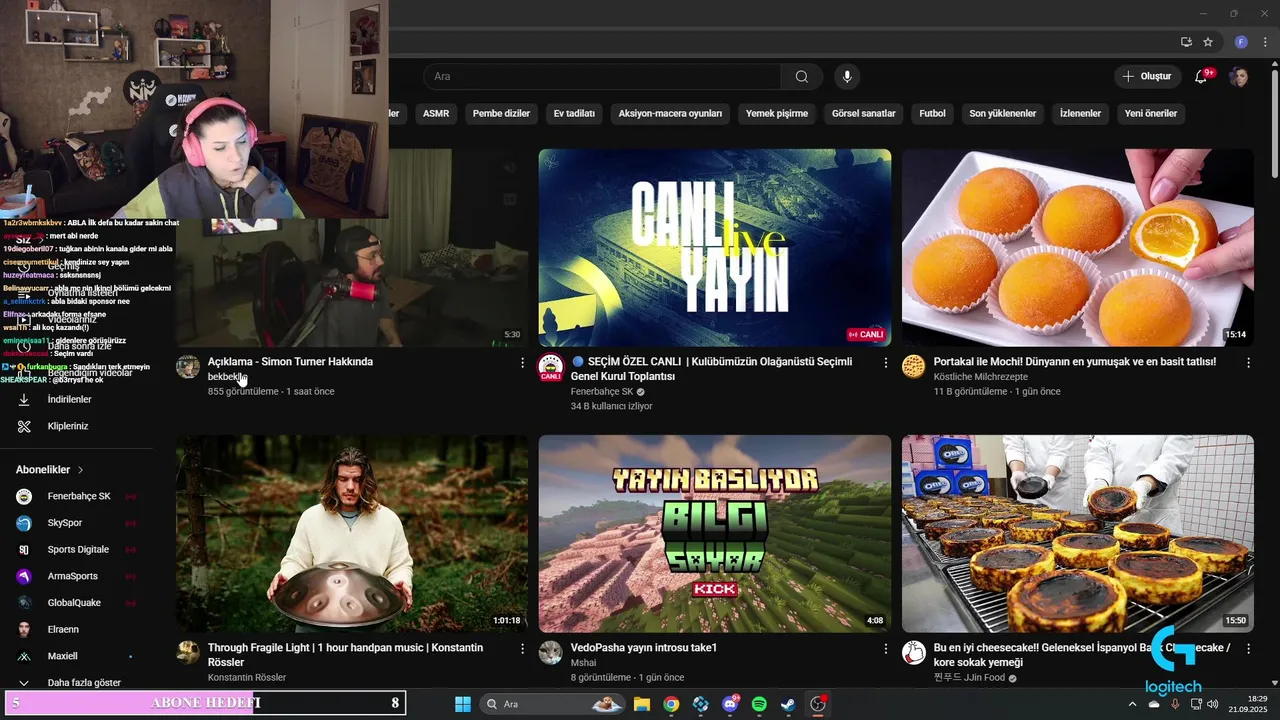Screen dimensions: 1280x720
Task: Open options menu for Açıklama - Simon Turner video
Action: click(522, 363)
